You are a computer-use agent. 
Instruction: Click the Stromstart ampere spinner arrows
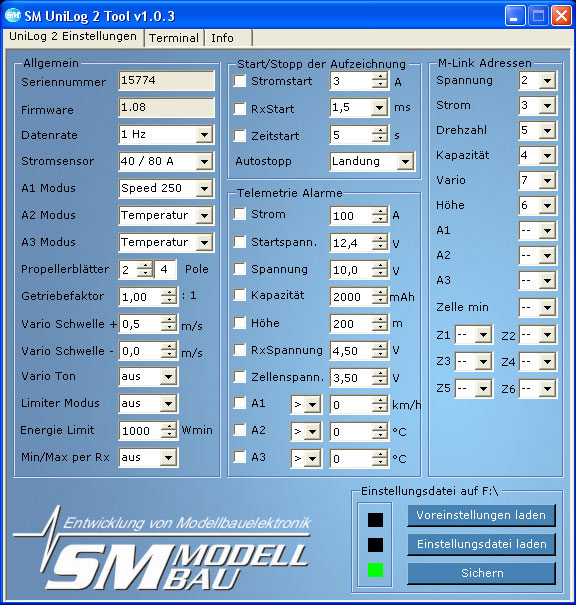pos(380,81)
